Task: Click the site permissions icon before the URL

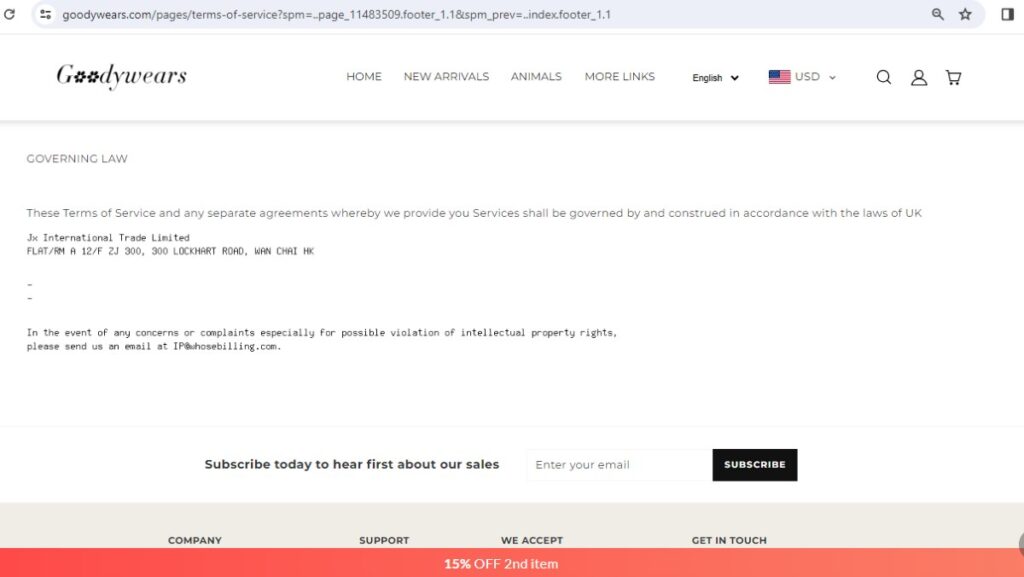Action: pyautogui.click(x=44, y=15)
